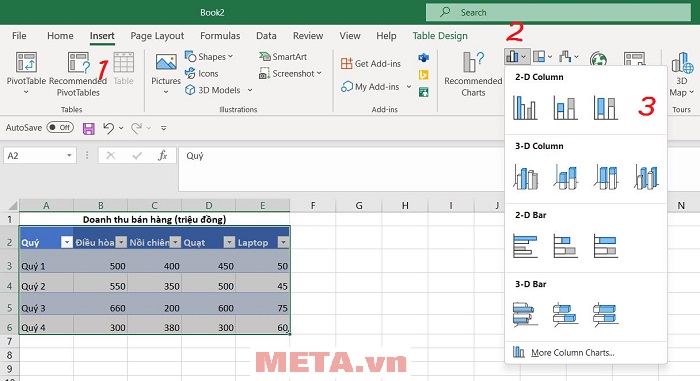Viewport: 700px width, 381px height.
Task: Pick the 2-D Stacked Bar chart
Action: (565, 246)
